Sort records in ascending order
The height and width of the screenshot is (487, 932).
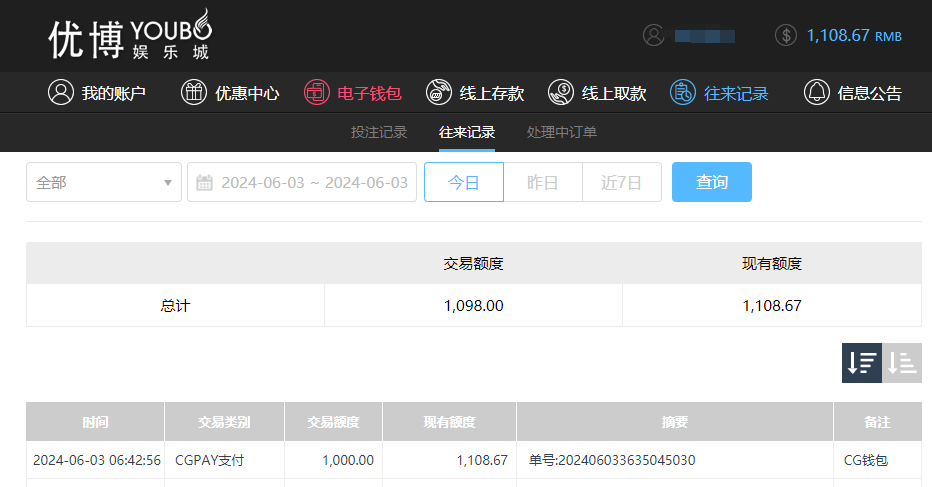tap(902, 363)
